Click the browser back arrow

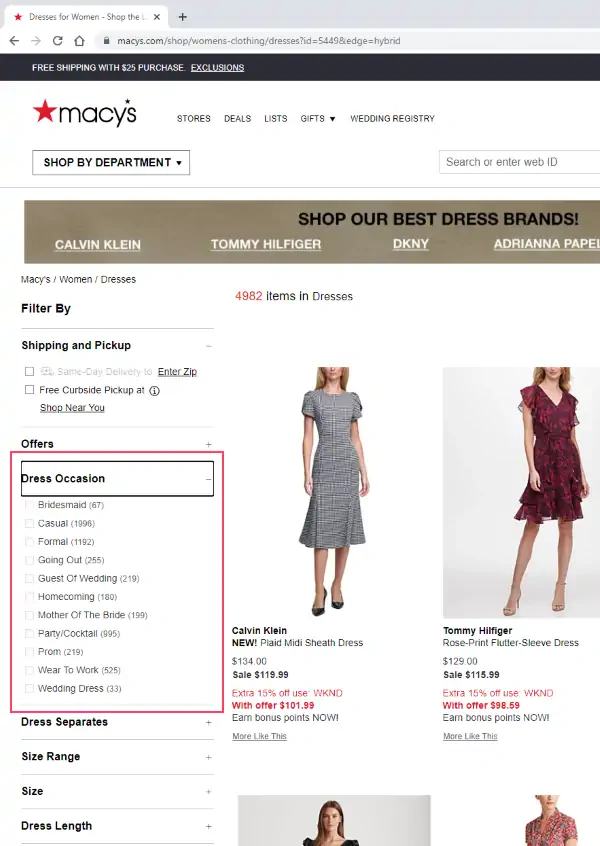click(x=15, y=40)
